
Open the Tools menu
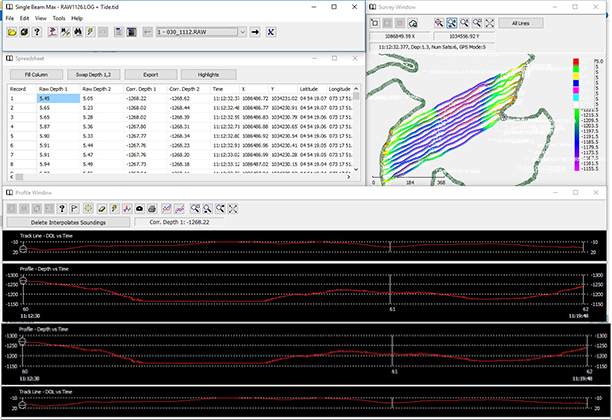coord(59,18)
